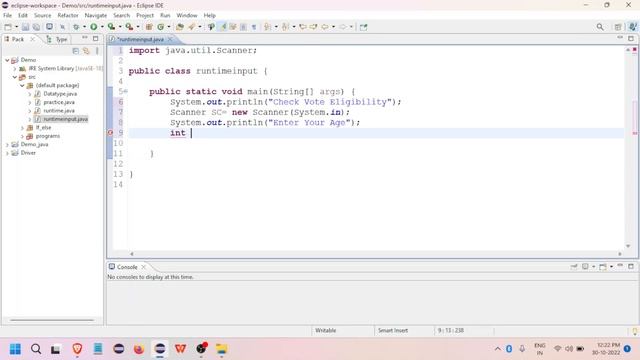Open the File menu
This screenshot has height=360, width=640.
(x=7, y=15)
